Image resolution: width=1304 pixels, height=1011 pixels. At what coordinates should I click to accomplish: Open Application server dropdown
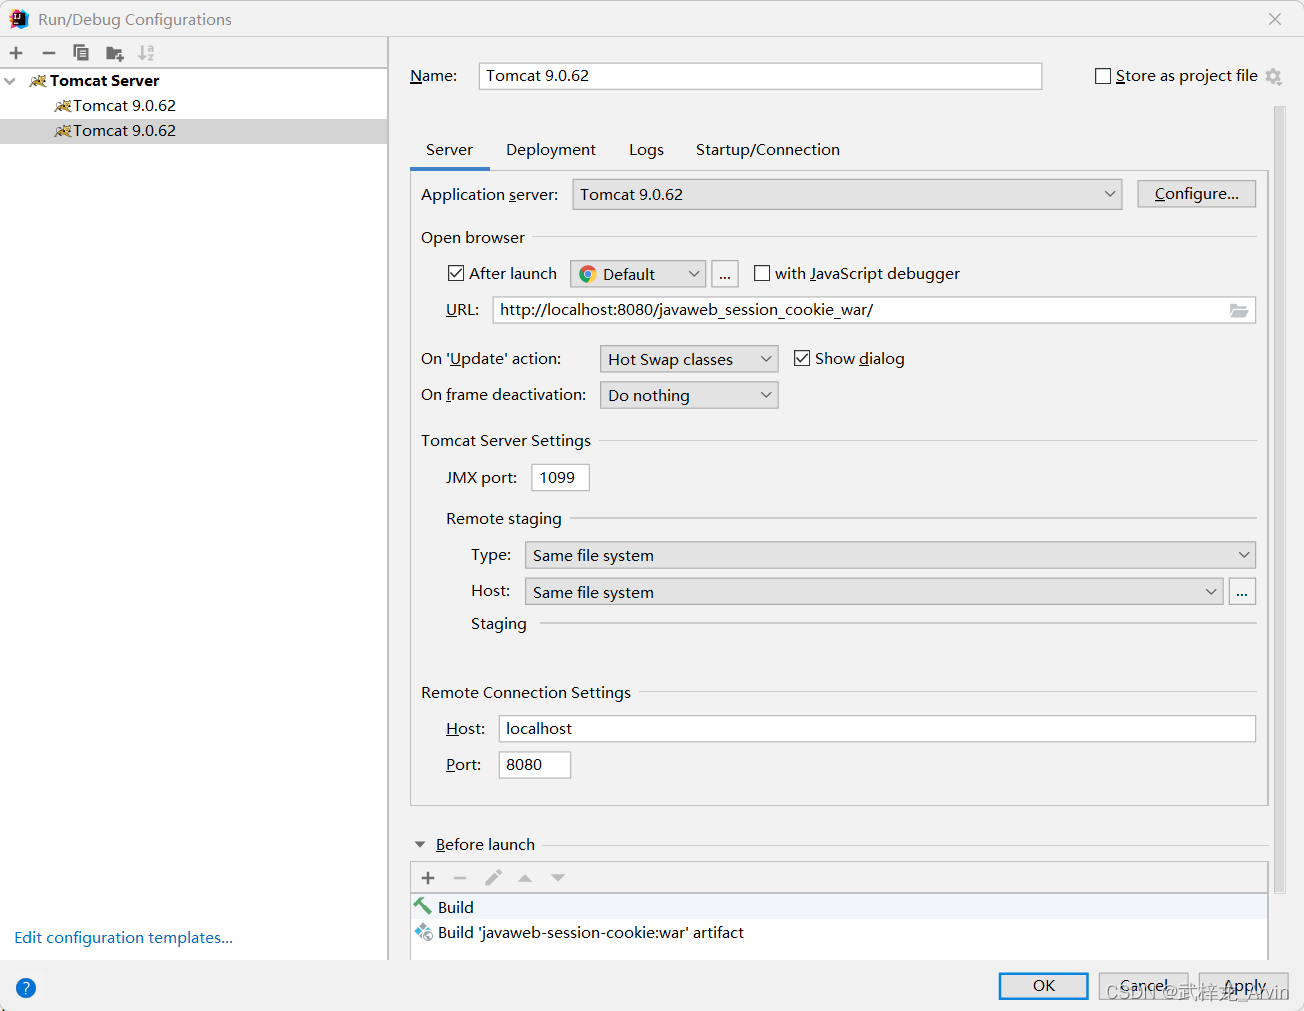[x=847, y=194]
